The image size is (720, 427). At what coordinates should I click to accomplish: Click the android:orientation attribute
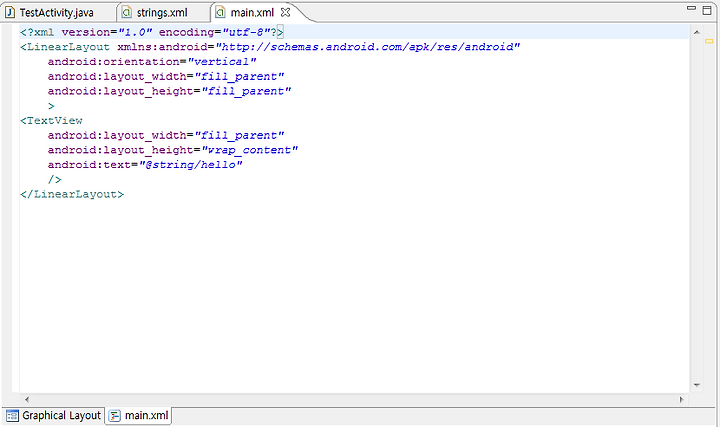pyautogui.click(x=114, y=62)
